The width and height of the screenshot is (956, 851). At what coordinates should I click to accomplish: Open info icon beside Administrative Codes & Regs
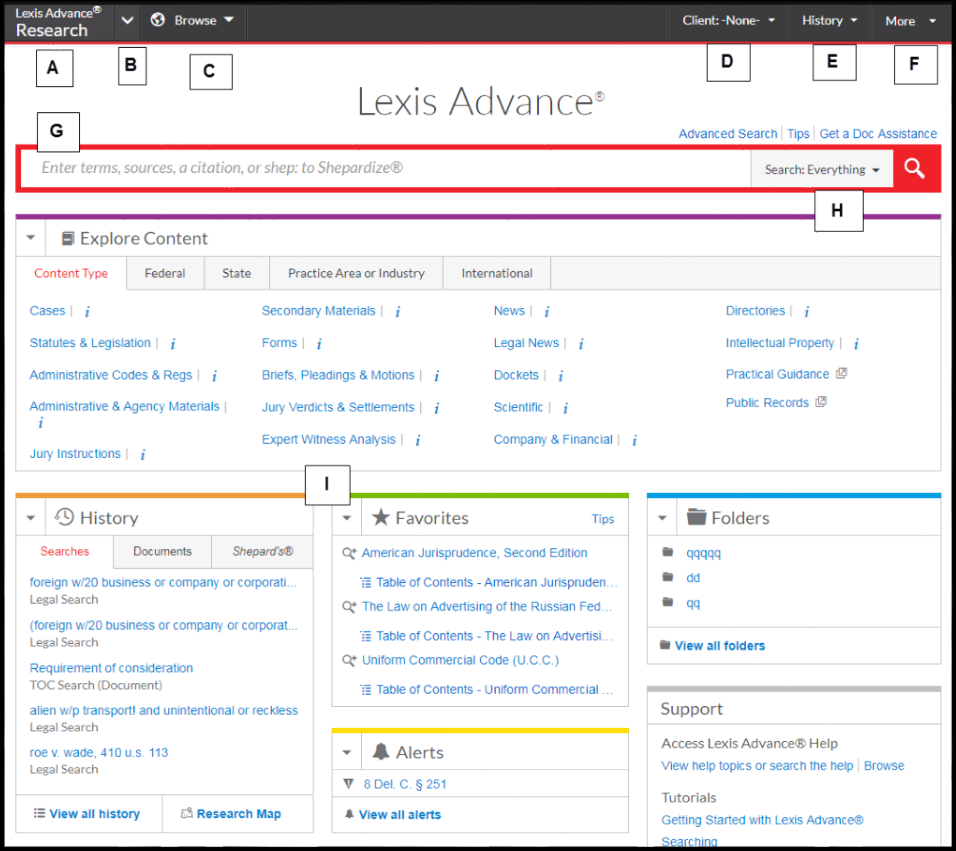tap(215, 376)
